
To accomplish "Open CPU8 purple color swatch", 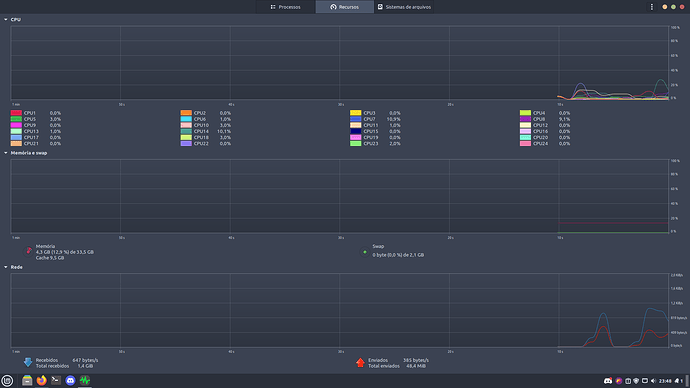I will 525,119.
